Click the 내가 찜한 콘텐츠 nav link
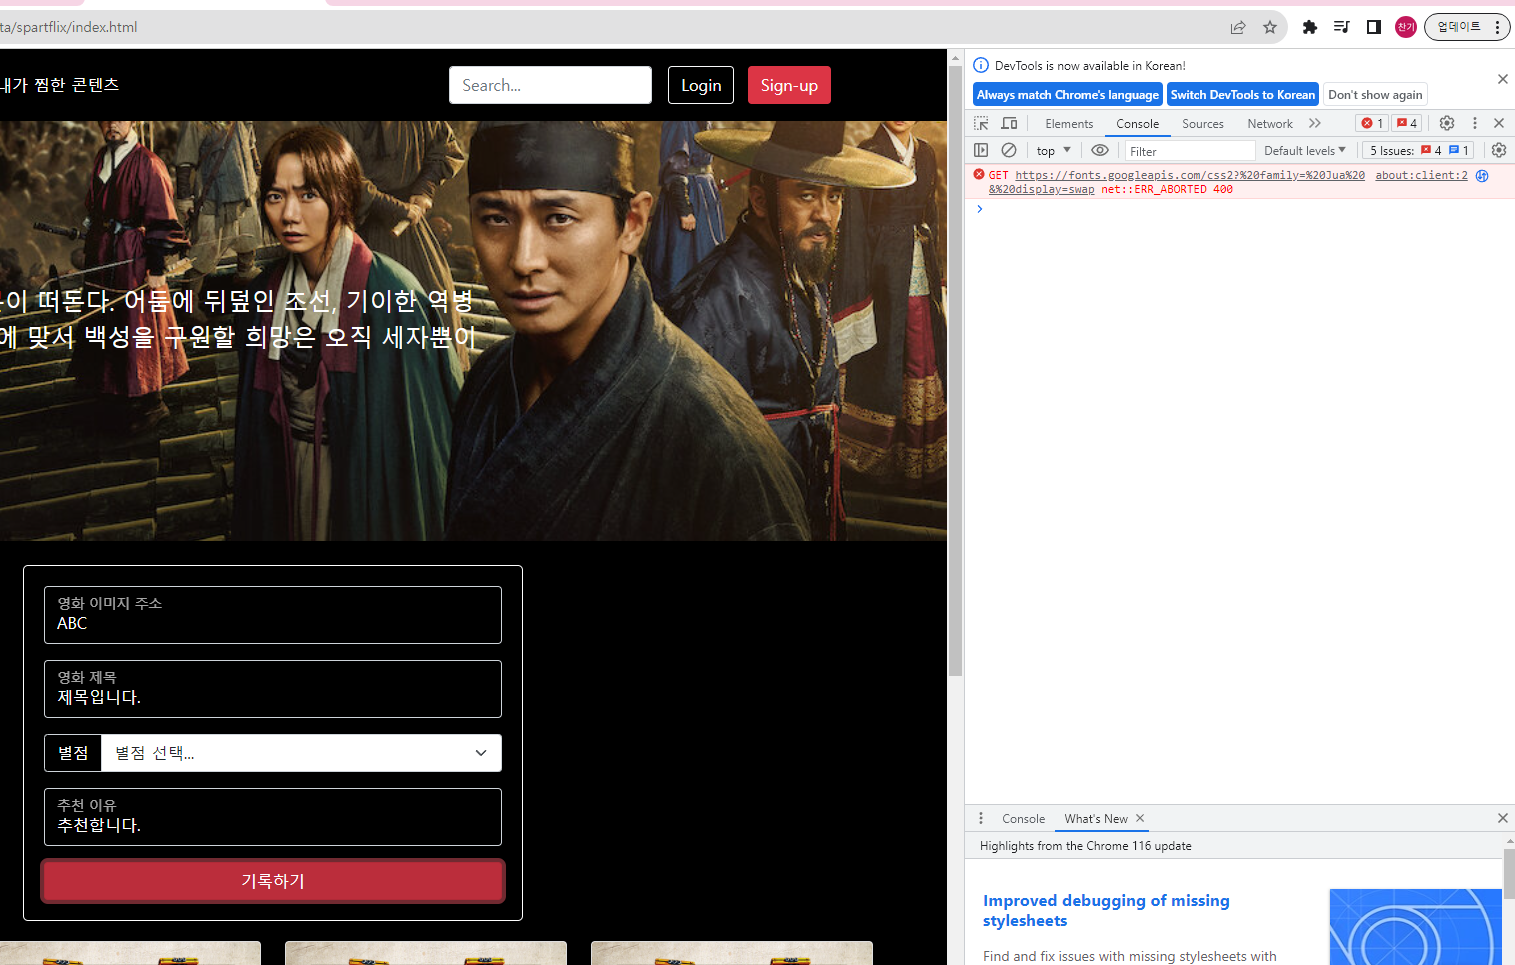1515x965 pixels. 59,85
